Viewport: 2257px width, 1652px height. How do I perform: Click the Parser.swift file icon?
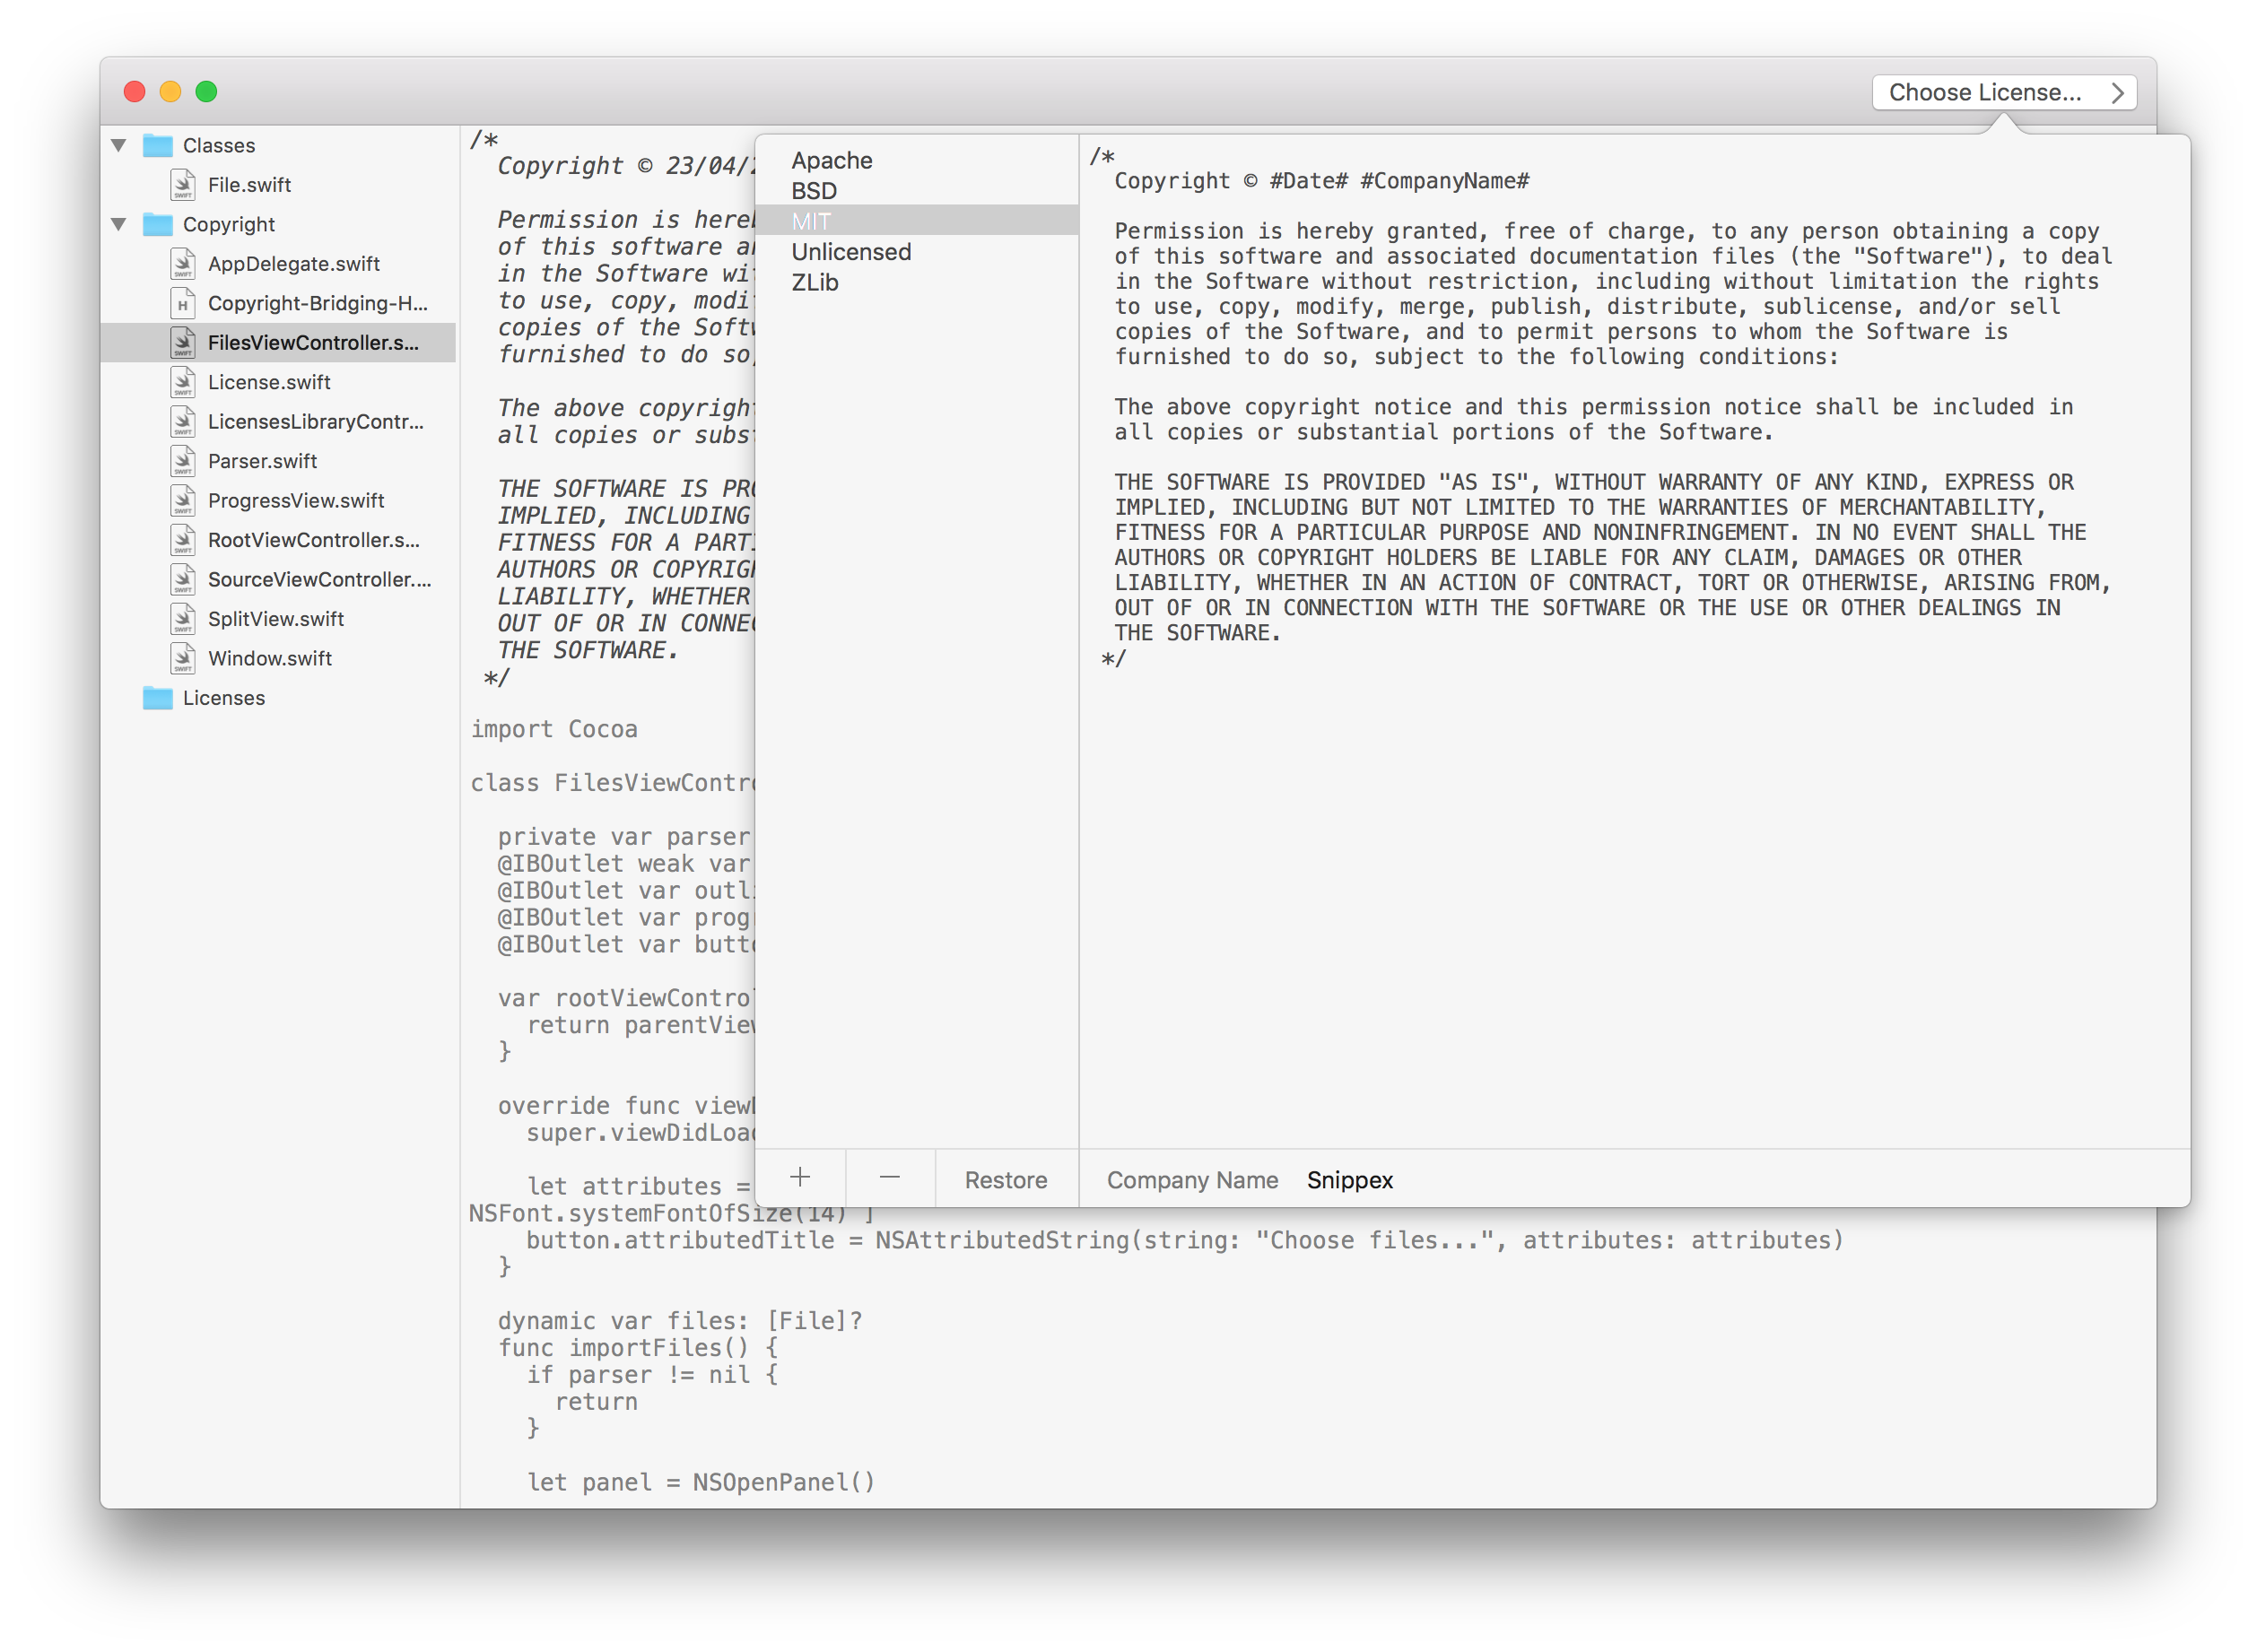[x=183, y=461]
